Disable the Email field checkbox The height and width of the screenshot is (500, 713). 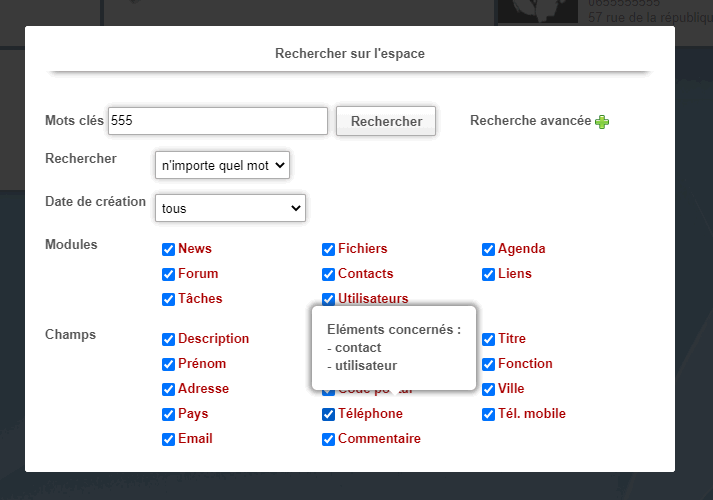click(169, 439)
